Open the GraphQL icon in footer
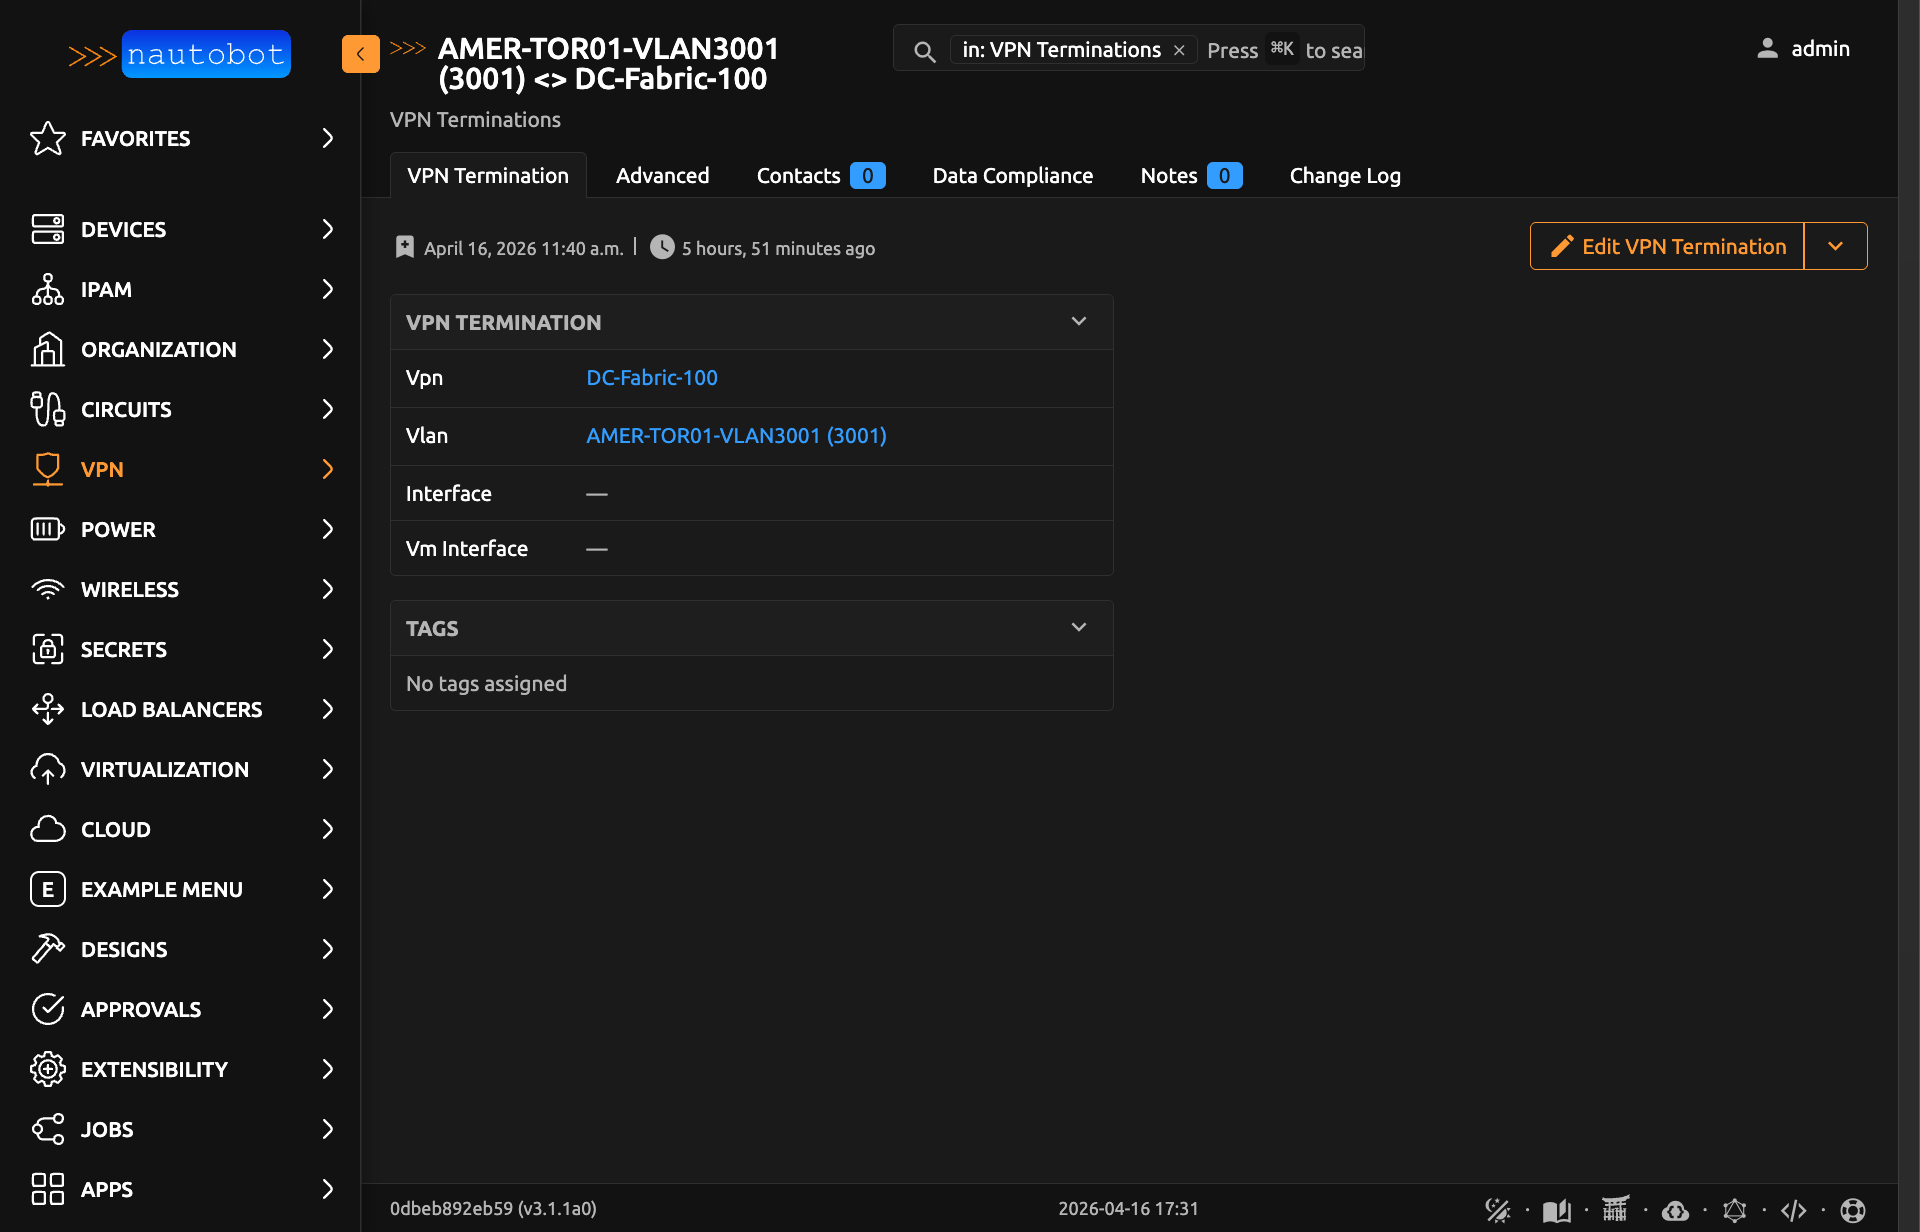Image resolution: width=1920 pixels, height=1232 pixels. [1734, 1210]
